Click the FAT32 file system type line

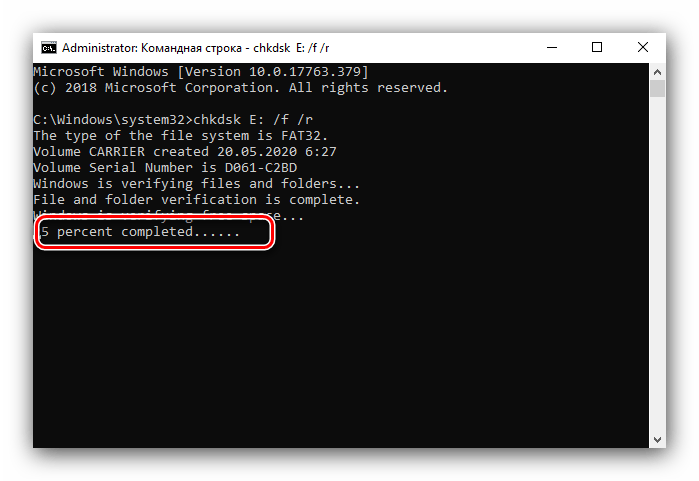point(181,136)
